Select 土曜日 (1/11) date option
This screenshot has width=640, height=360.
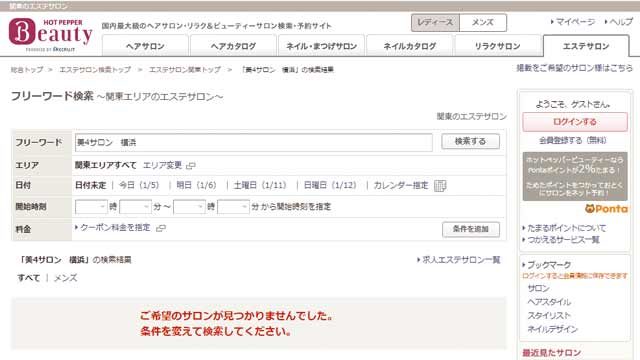pos(260,185)
